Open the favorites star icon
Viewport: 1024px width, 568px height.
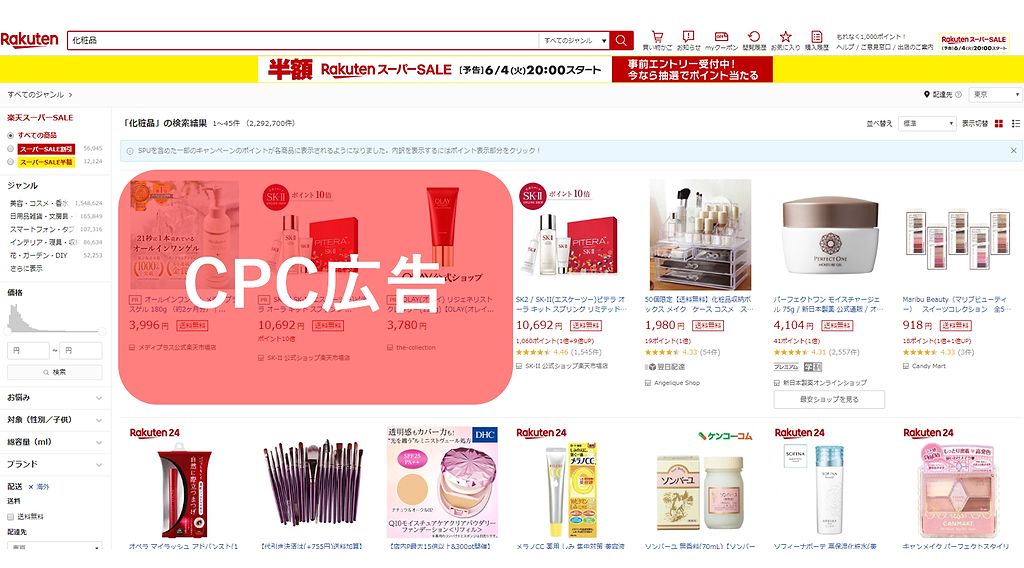coord(786,37)
